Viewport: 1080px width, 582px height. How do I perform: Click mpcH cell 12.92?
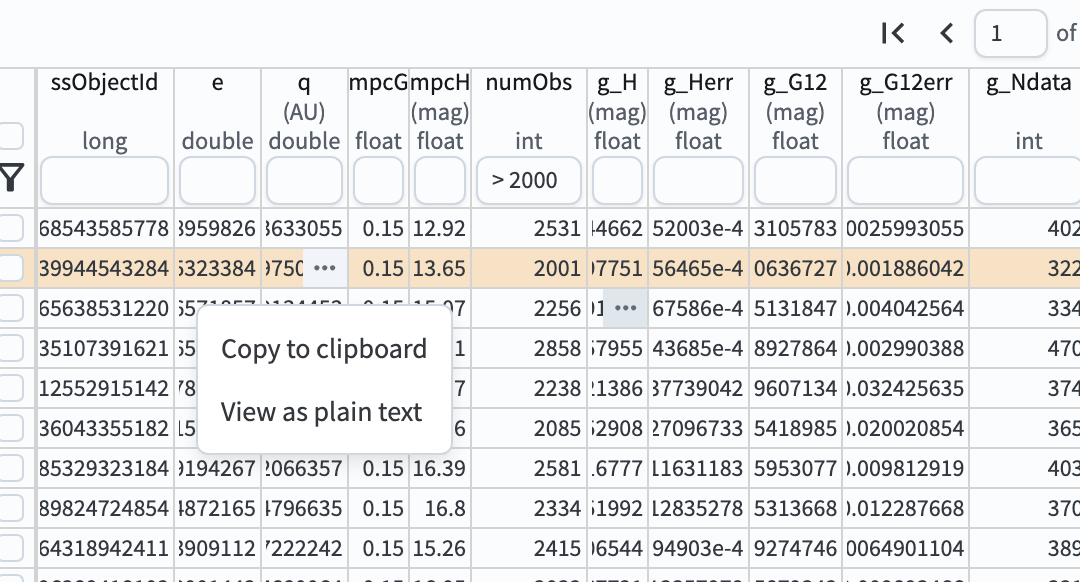tap(439, 228)
